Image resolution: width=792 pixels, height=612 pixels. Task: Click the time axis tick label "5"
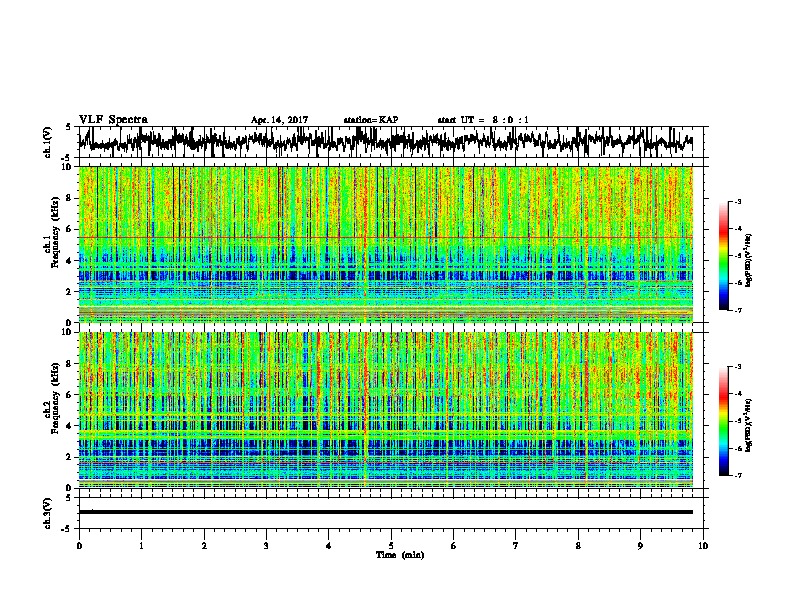coord(391,546)
